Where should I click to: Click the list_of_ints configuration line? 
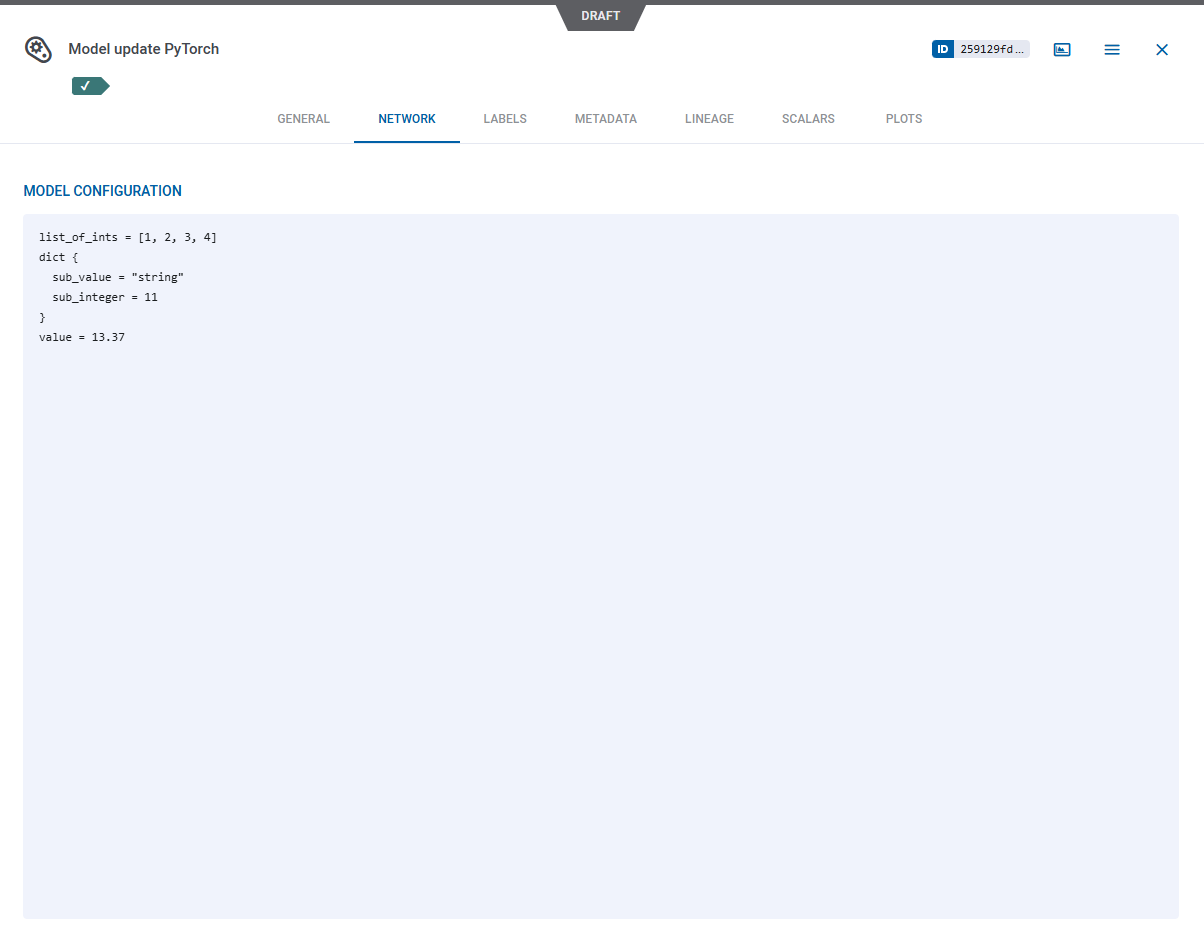pos(127,237)
